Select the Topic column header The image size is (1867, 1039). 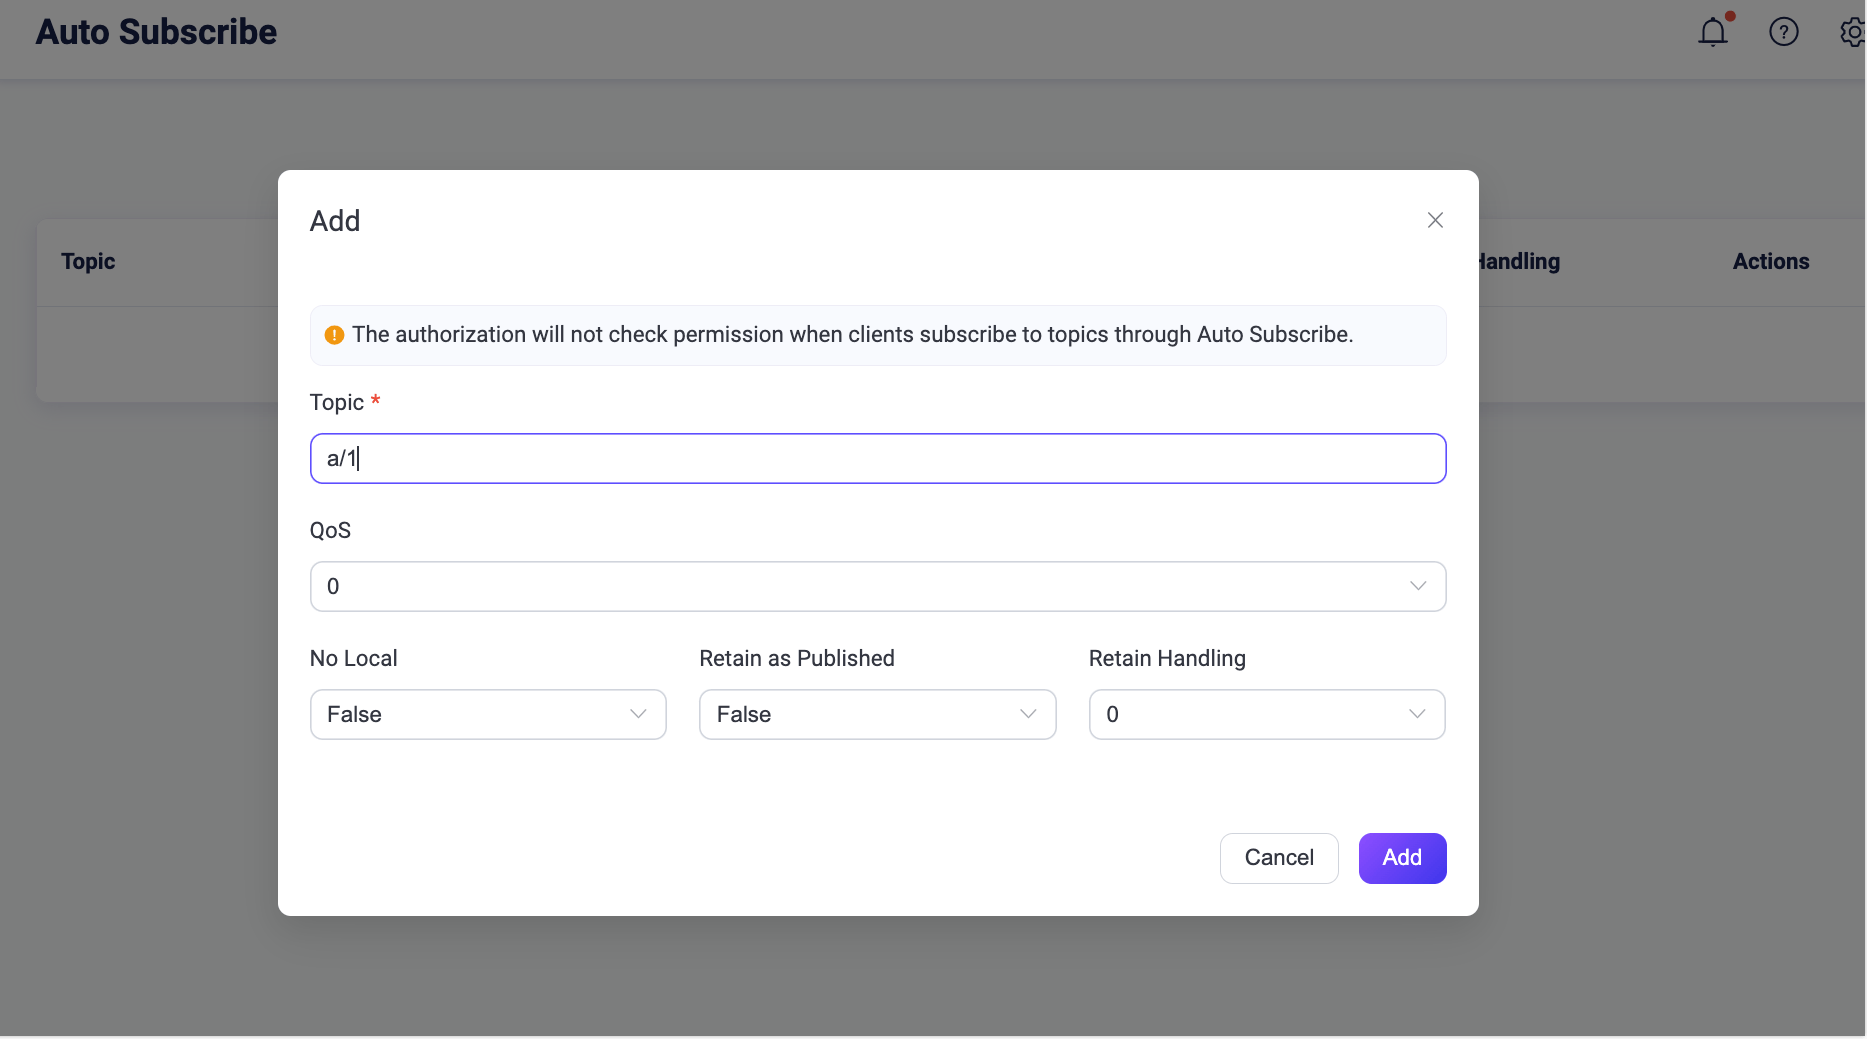coord(88,261)
